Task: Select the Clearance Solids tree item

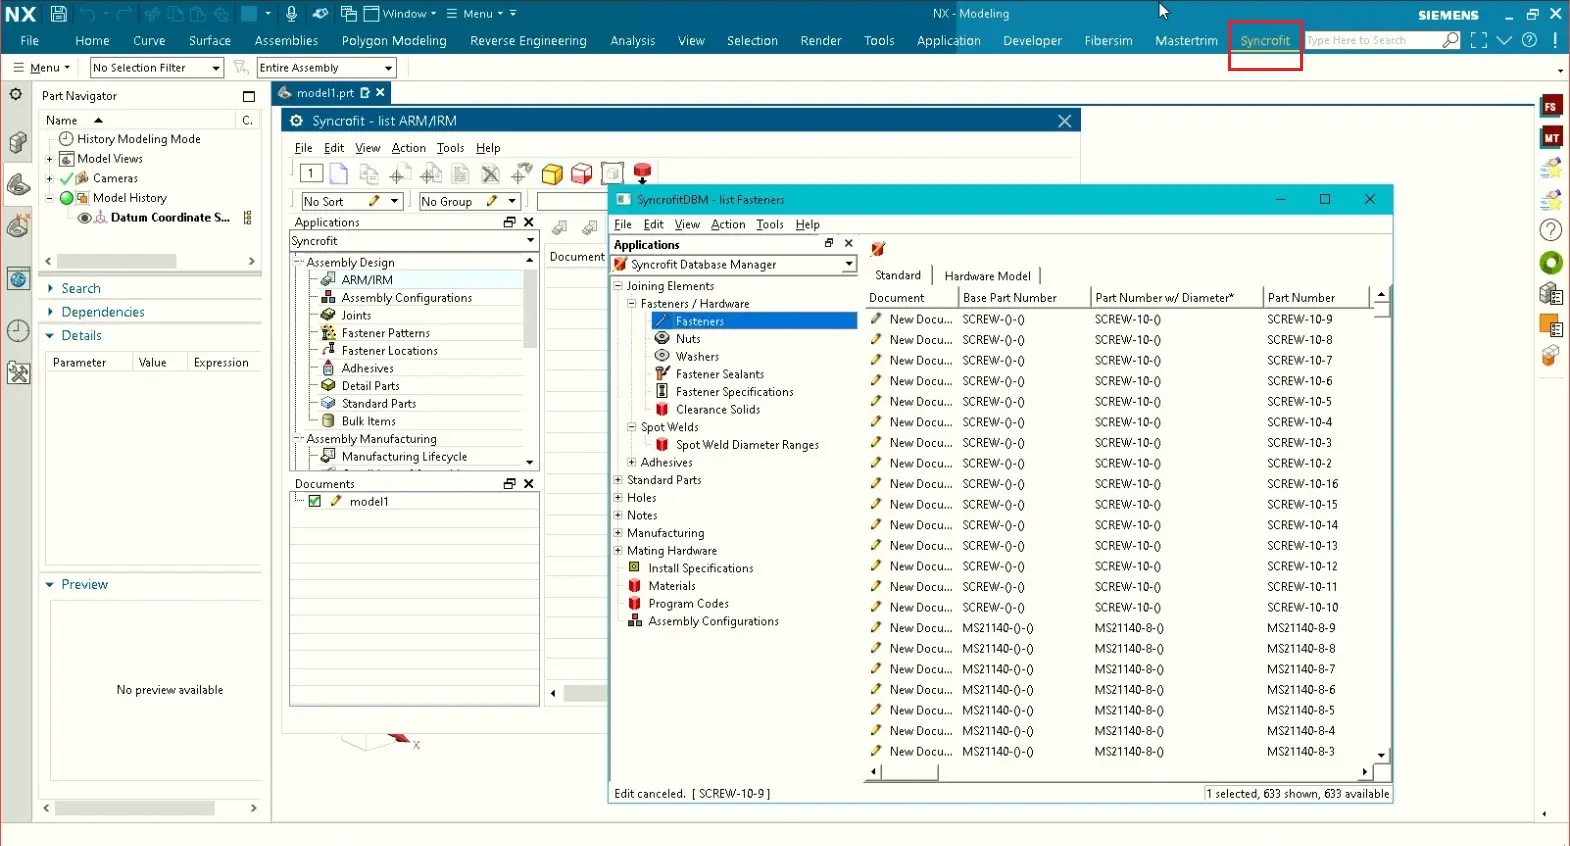Action: (x=718, y=410)
